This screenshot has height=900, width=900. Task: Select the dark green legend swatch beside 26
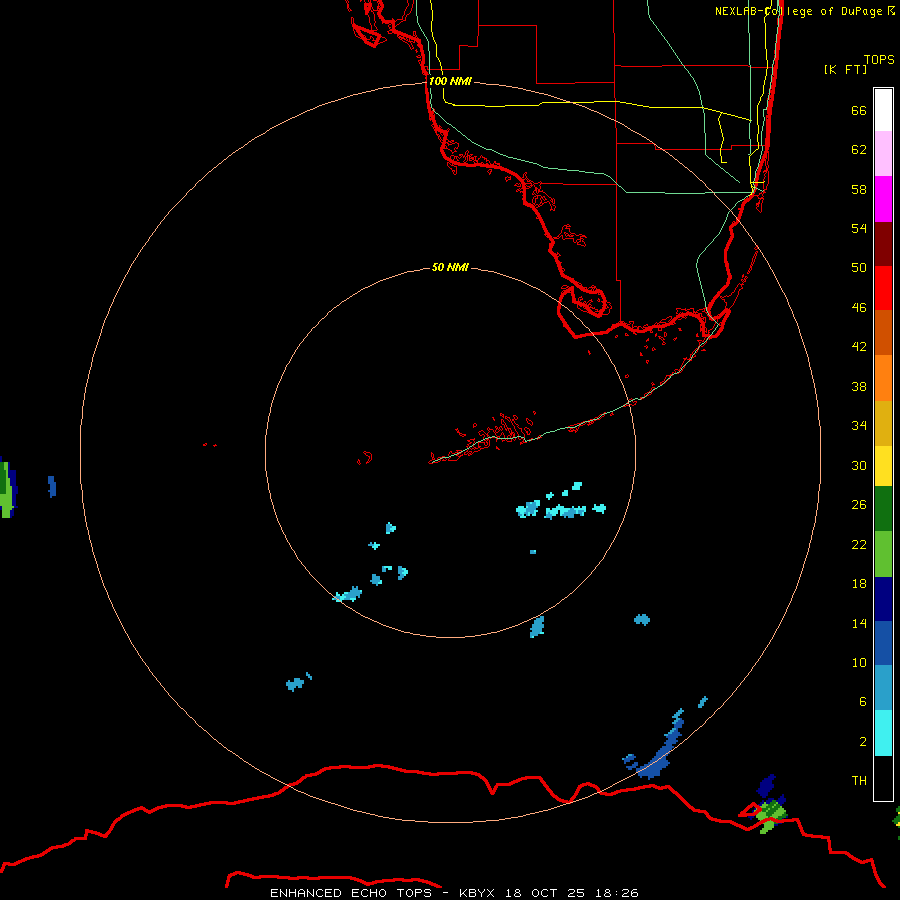tap(883, 509)
